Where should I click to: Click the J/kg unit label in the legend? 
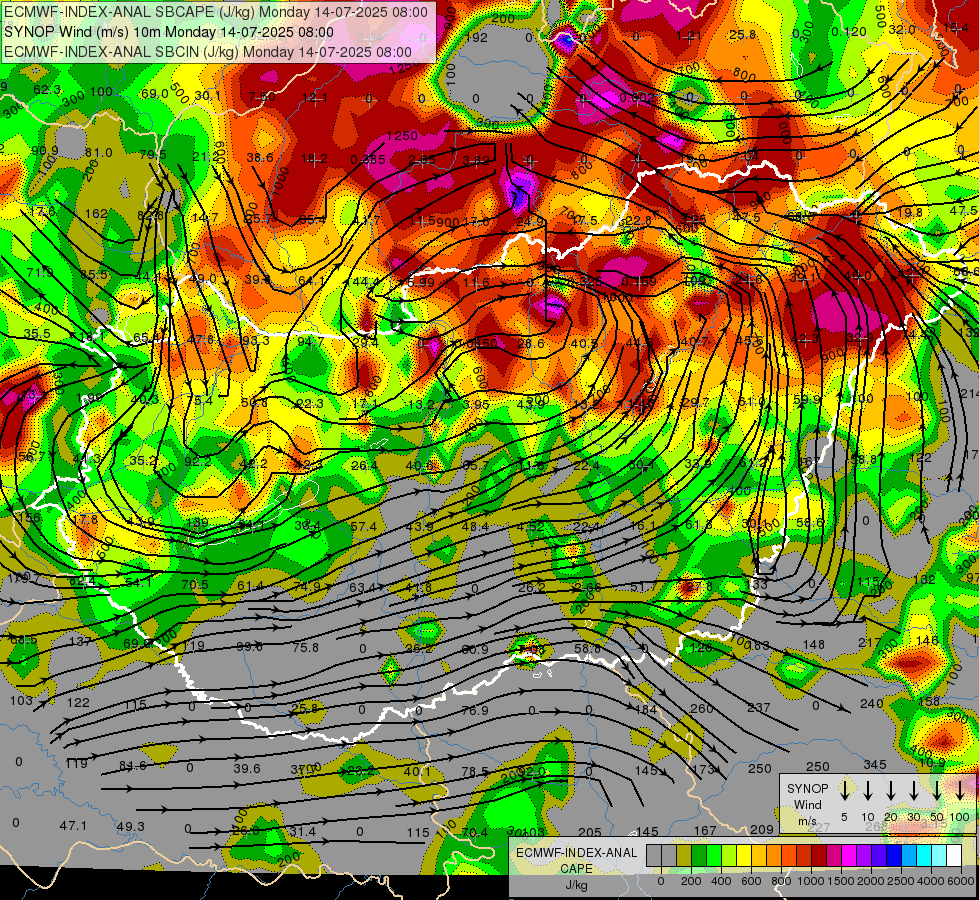[576, 884]
